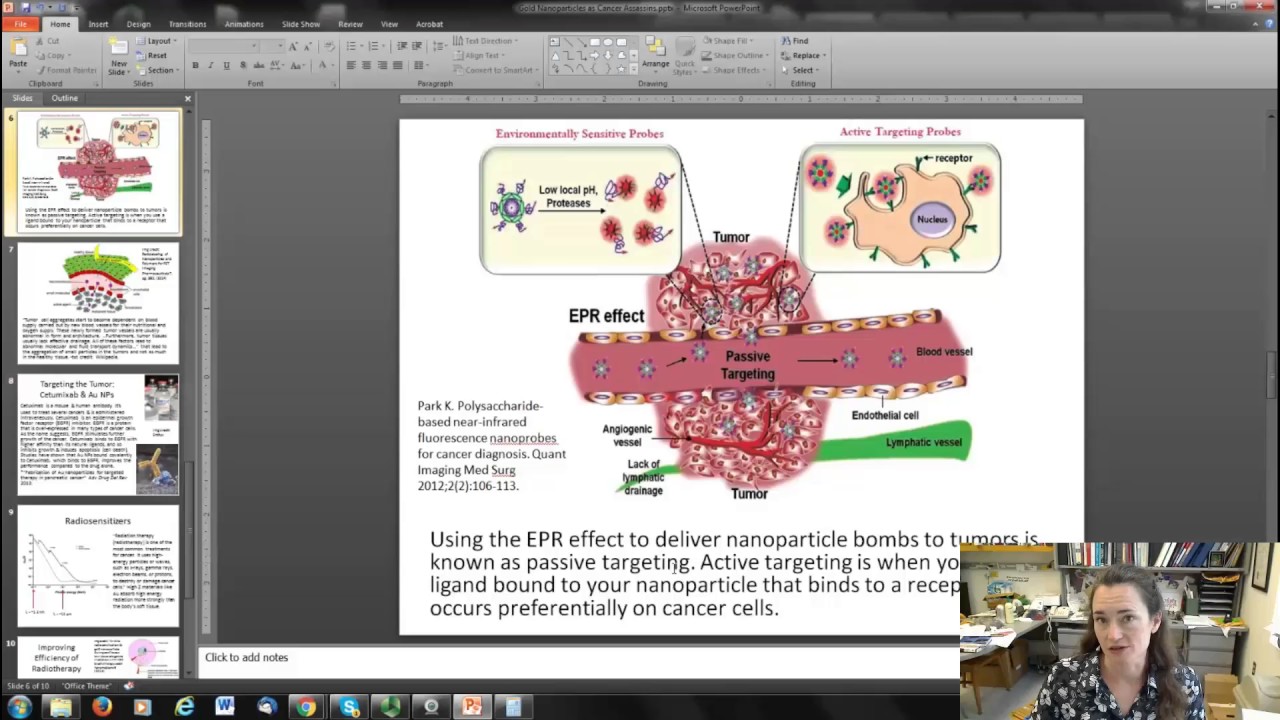Center text in Paragraph group
The image size is (1280, 720).
pyautogui.click(x=367, y=65)
